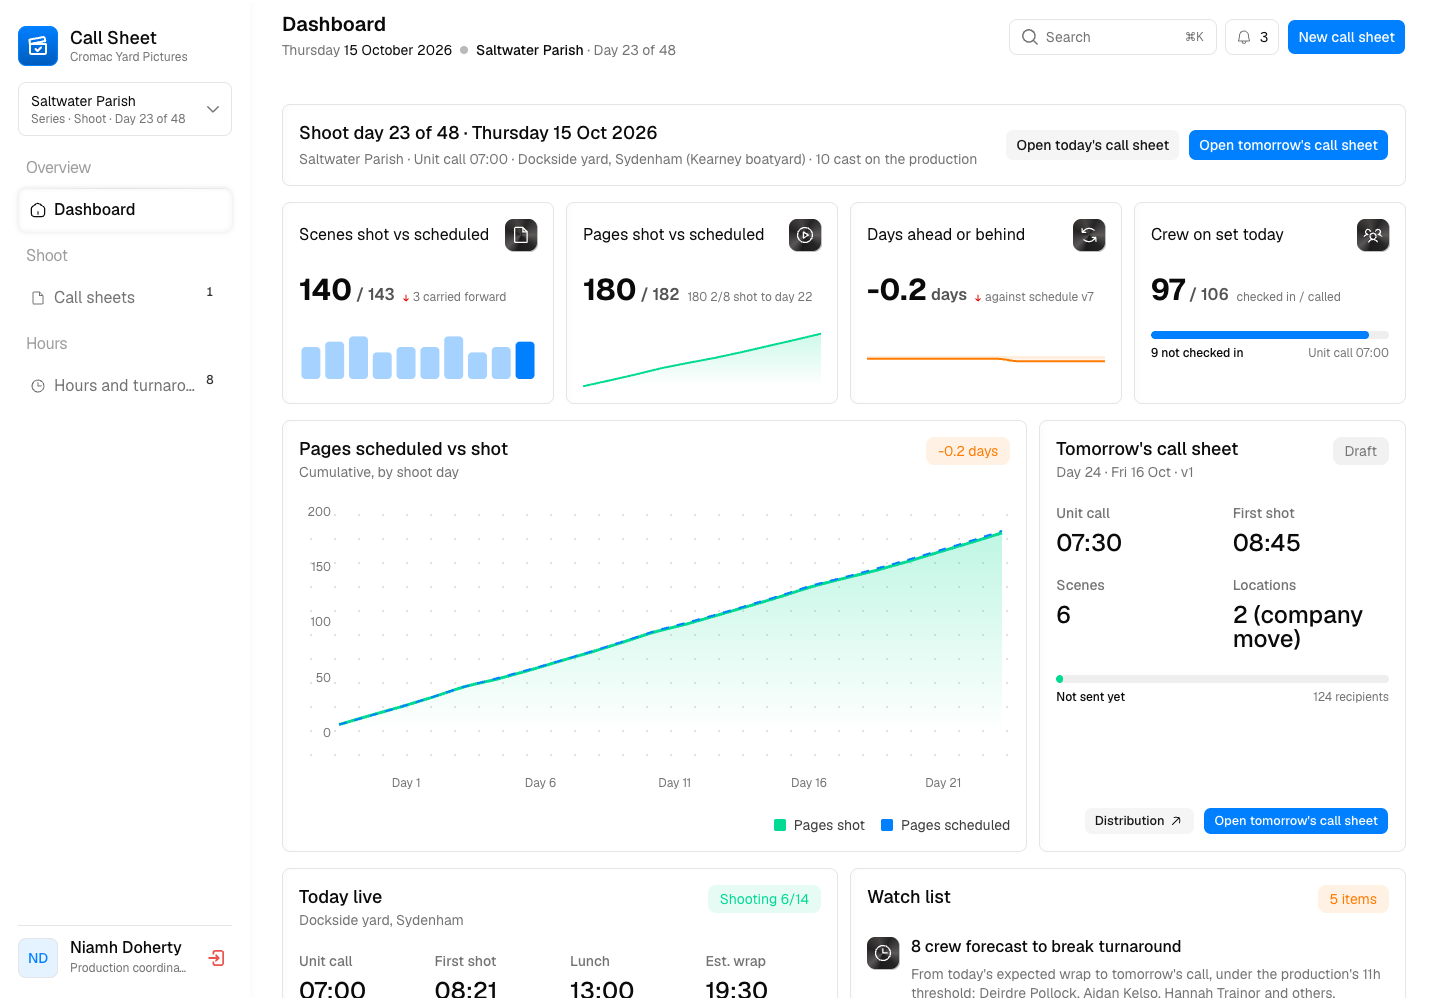Click the Distribution button
Screen dimensions: 1440x1000
click(x=1138, y=821)
